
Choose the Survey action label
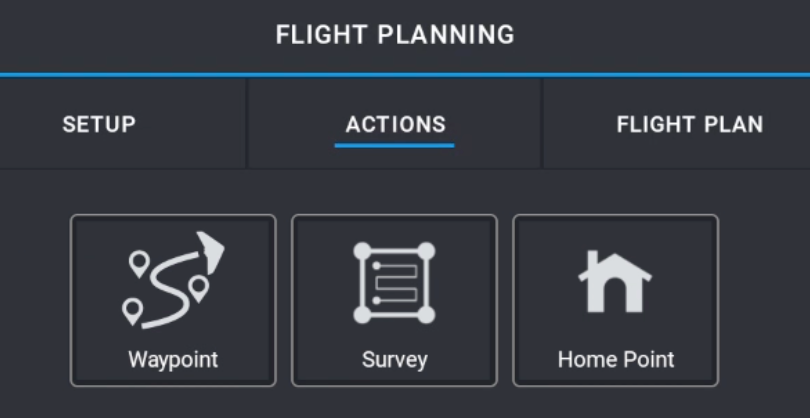tap(395, 360)
